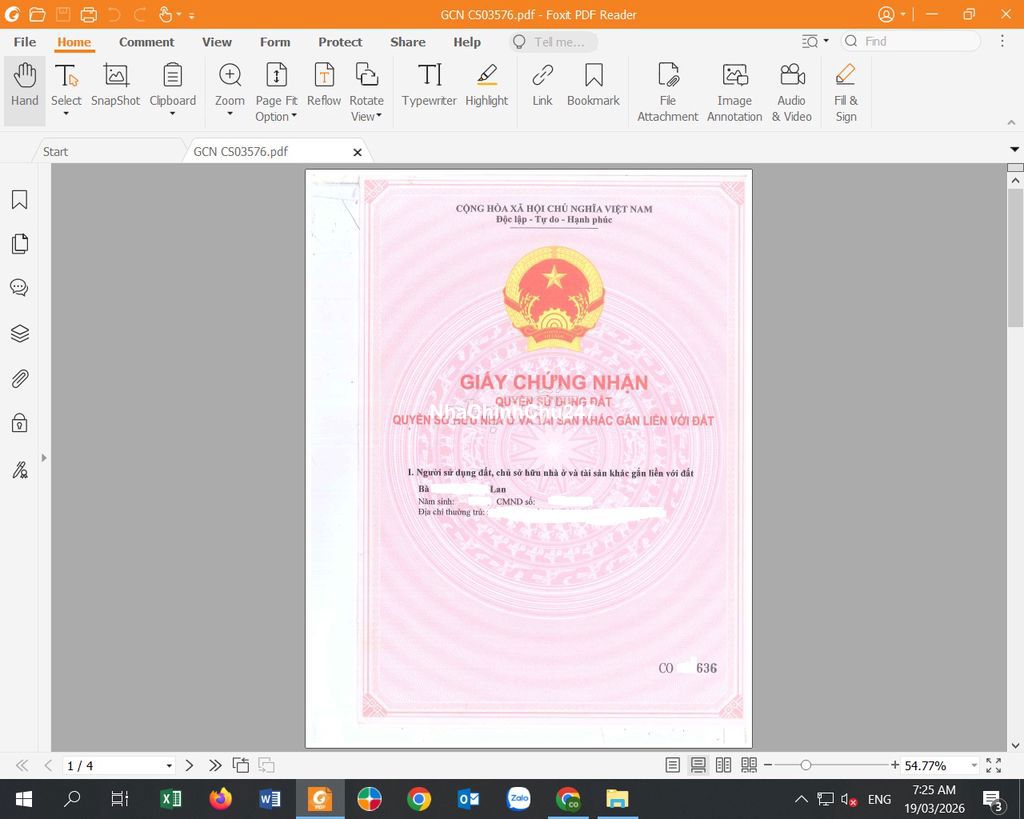
Task: Switch to facing two-page view
Action: point(723,765)
